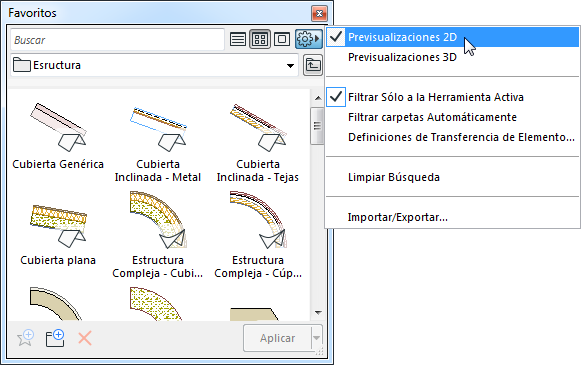This screenshot has height=366, width=582.
Task: Click the Buscar search field
Action: (x=117, y=40)
